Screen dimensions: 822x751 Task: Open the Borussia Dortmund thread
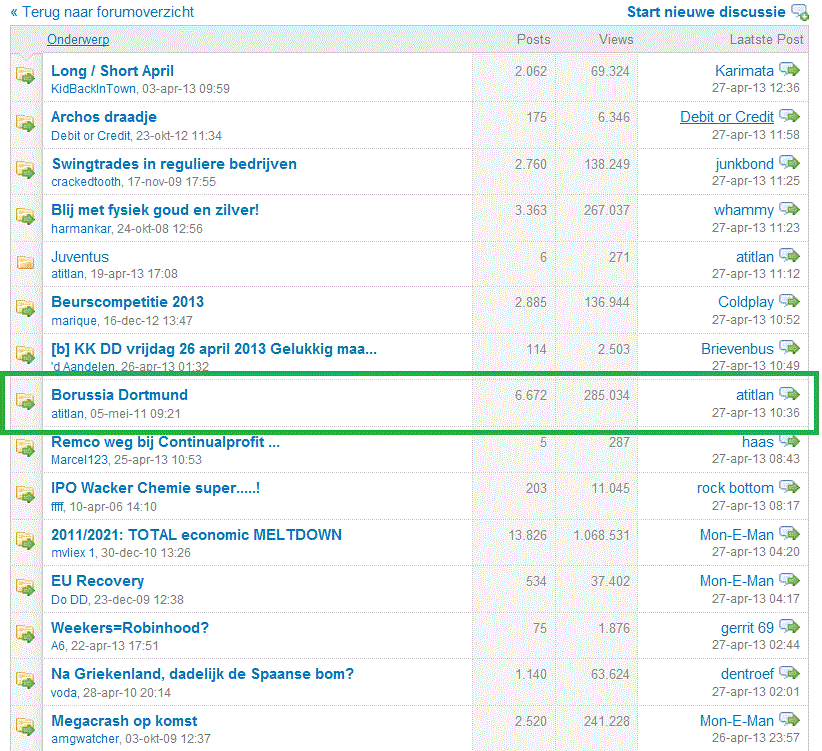coord(119,395)
